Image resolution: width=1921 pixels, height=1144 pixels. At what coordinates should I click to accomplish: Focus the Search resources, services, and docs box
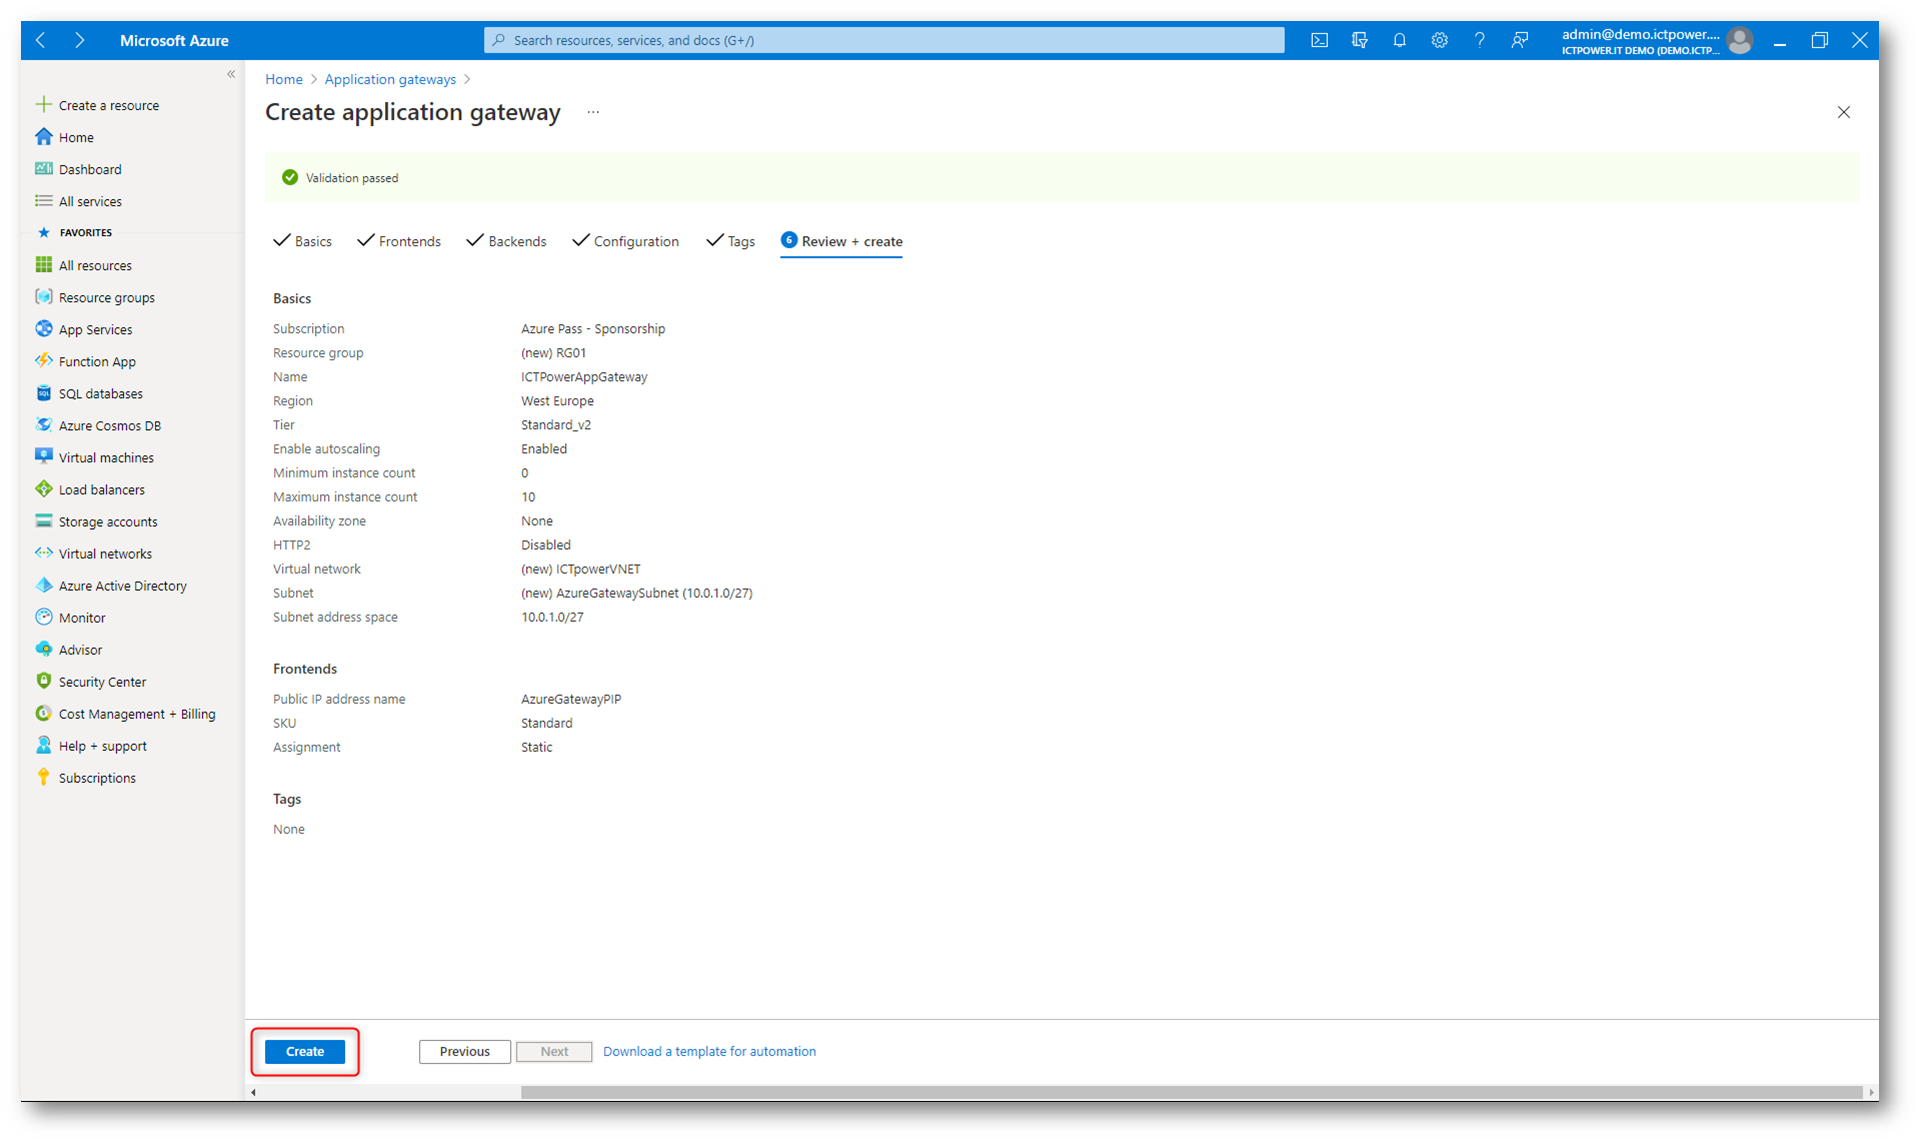point(884,40)
